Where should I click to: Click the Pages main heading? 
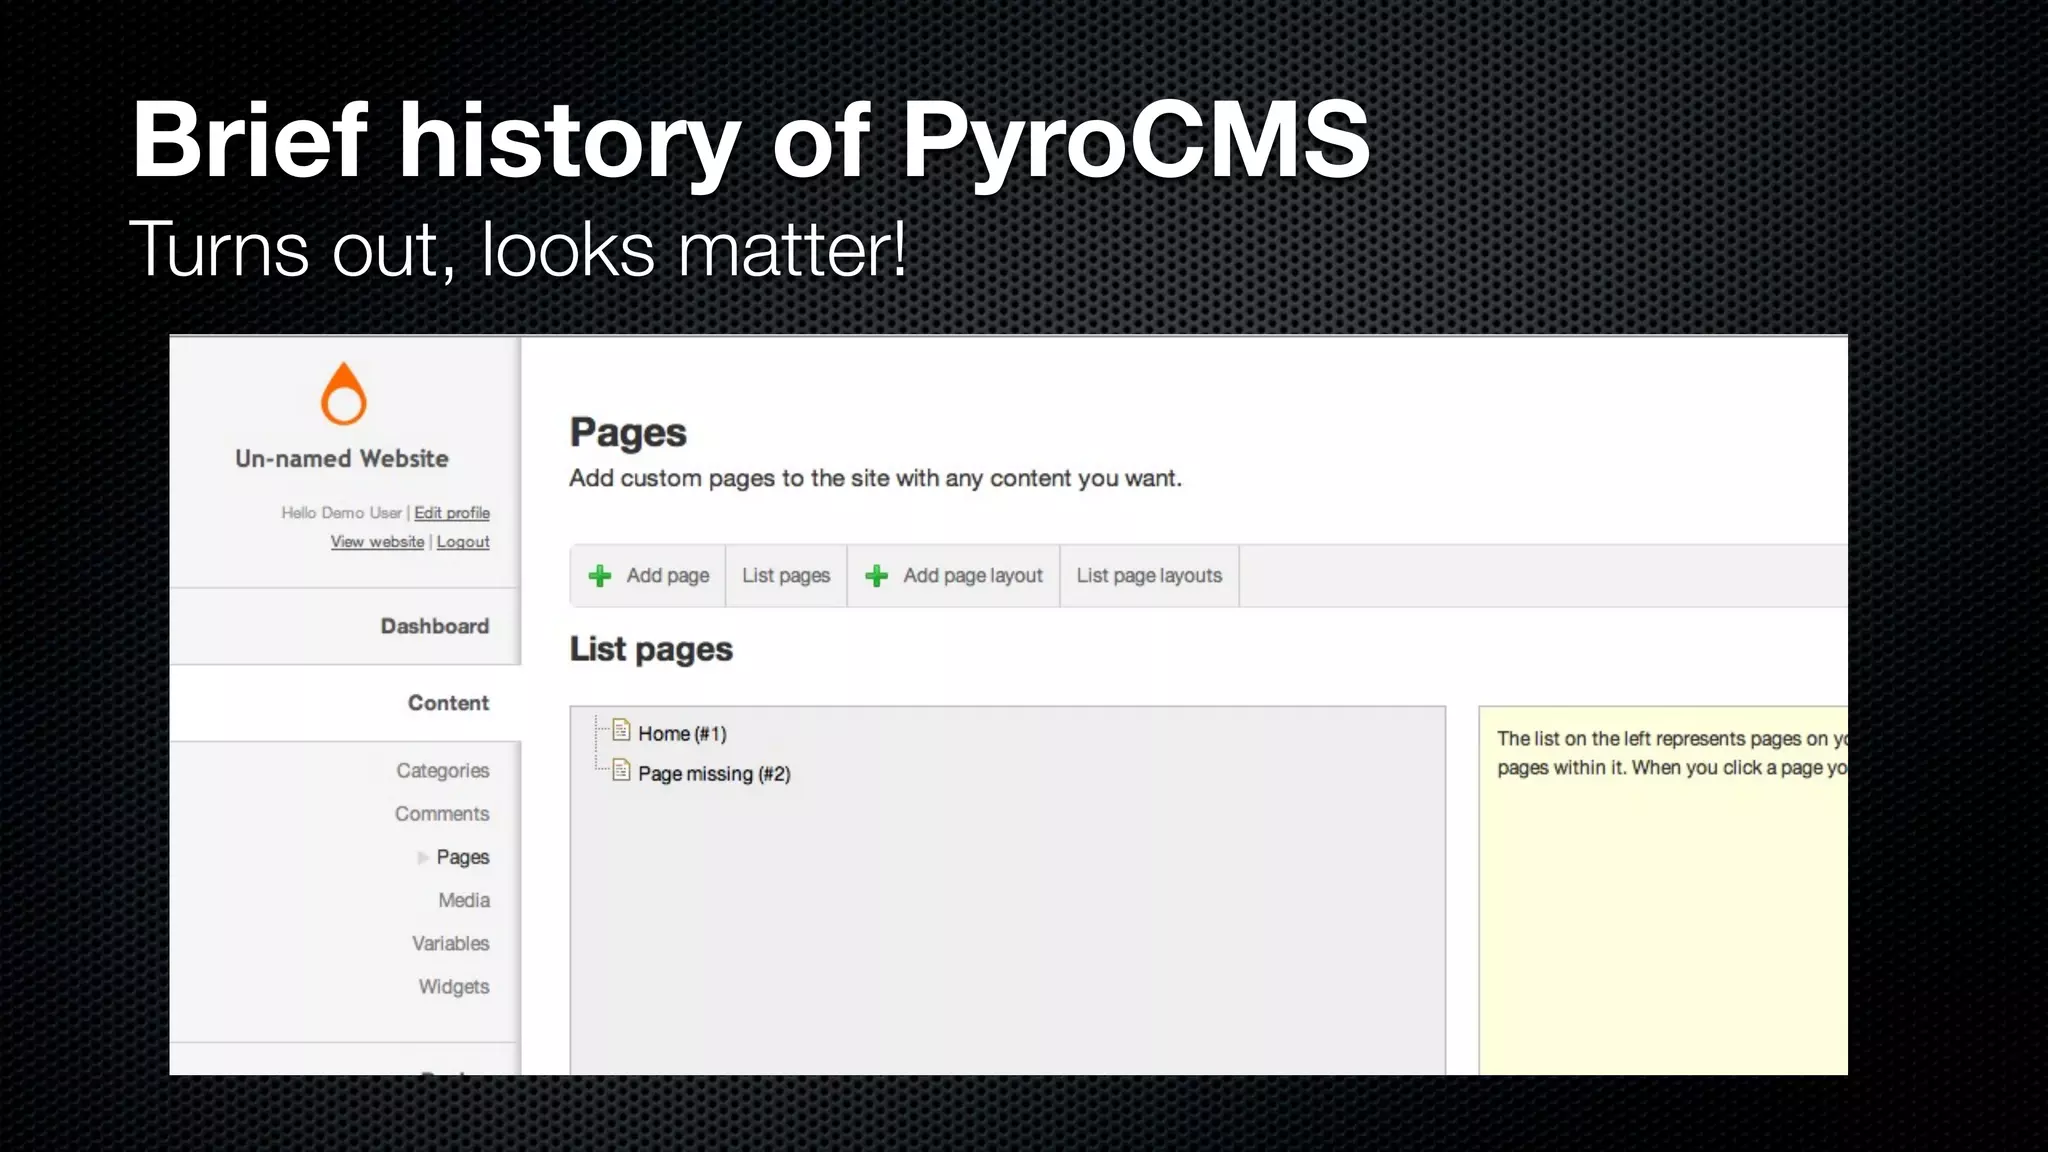628,433
